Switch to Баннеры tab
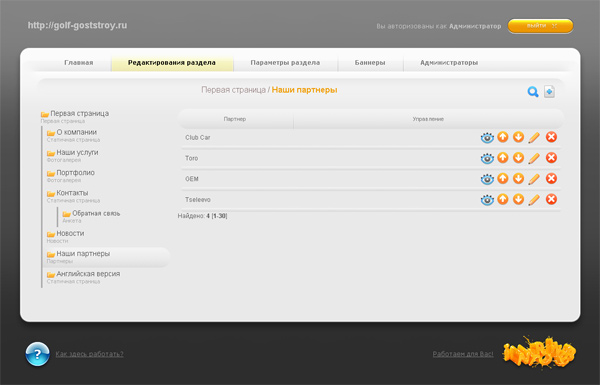Image resolution: width=600 pixels, height=385 pixels. [x=370, y=63]
